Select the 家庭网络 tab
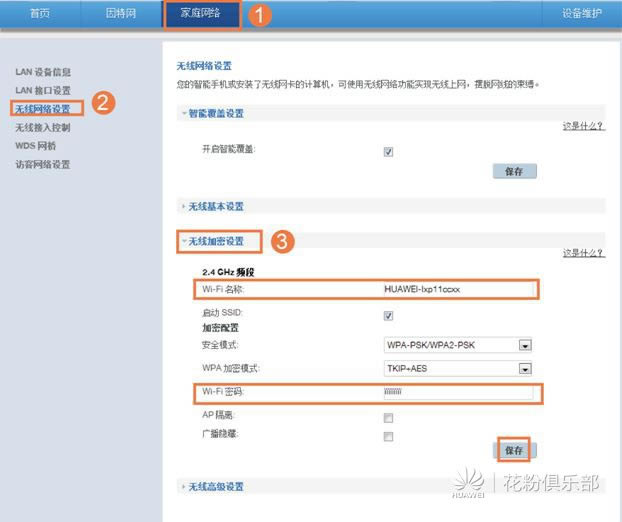The width and height of the screenshot is (622, 522). coord(201,14)
